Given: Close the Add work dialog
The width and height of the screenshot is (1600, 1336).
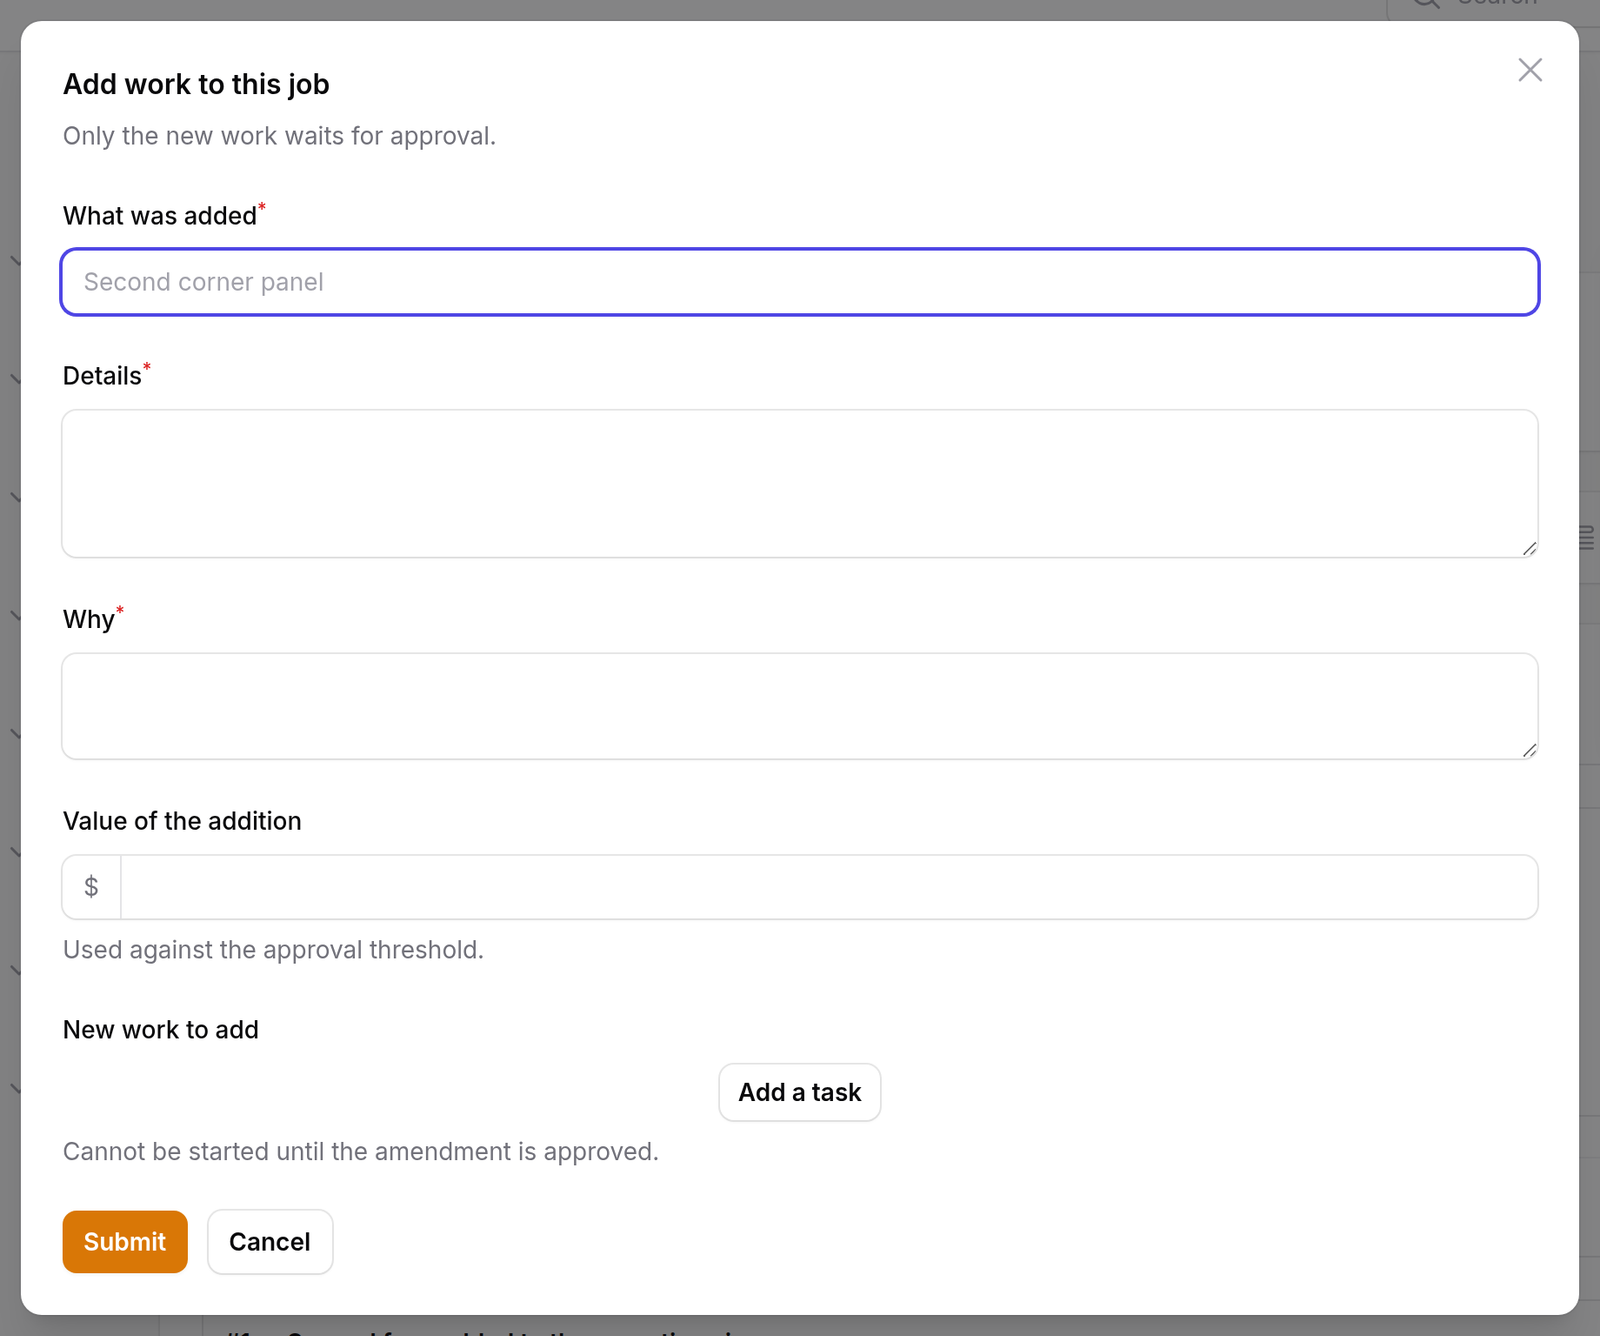Looking at the screenshot, I should [1530, 70].
